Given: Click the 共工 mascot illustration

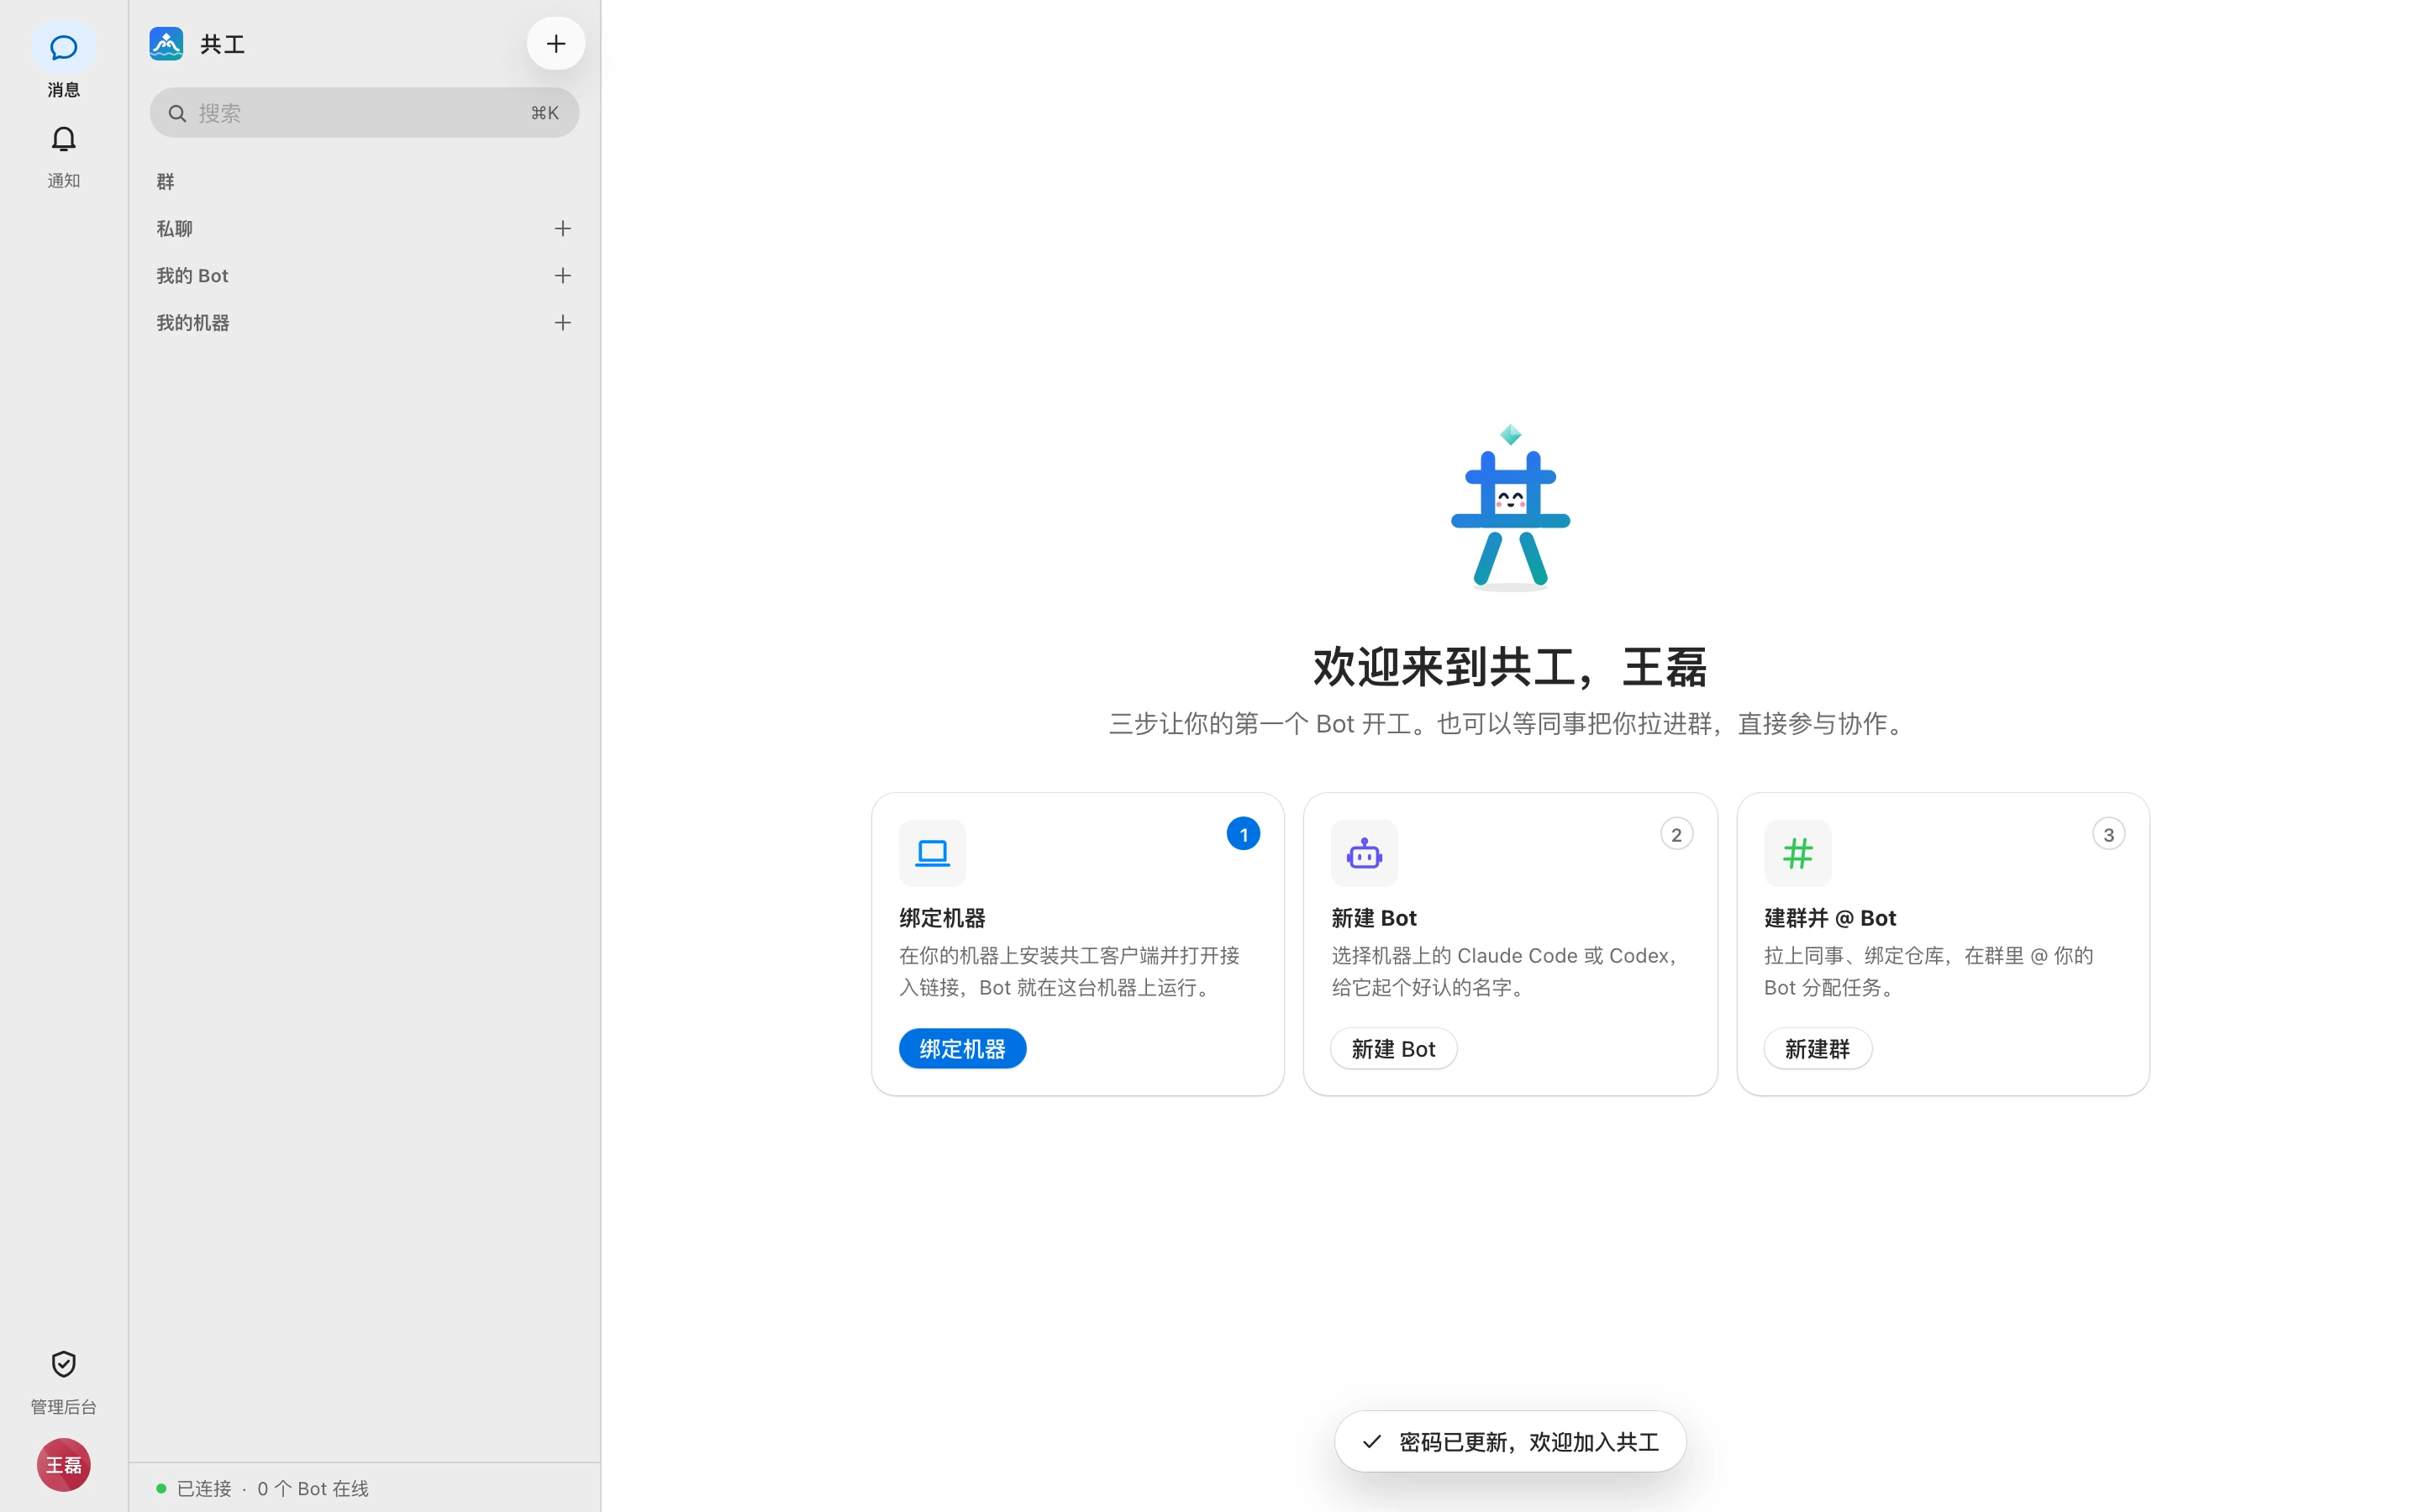Looking at the screenshot, I should click(1510, 508).
